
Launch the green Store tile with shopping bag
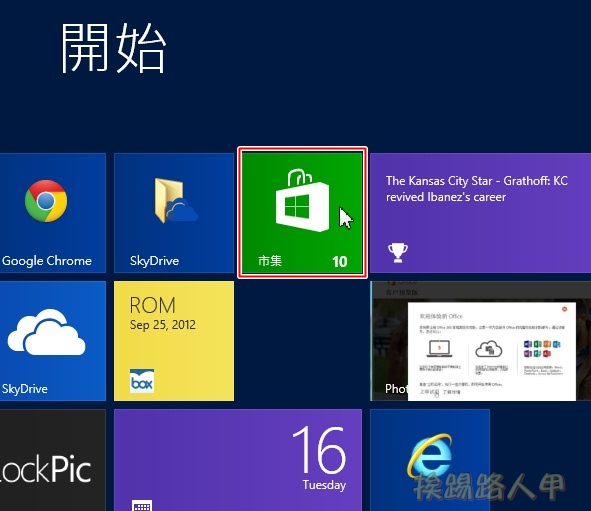click(x=302, y=213)
